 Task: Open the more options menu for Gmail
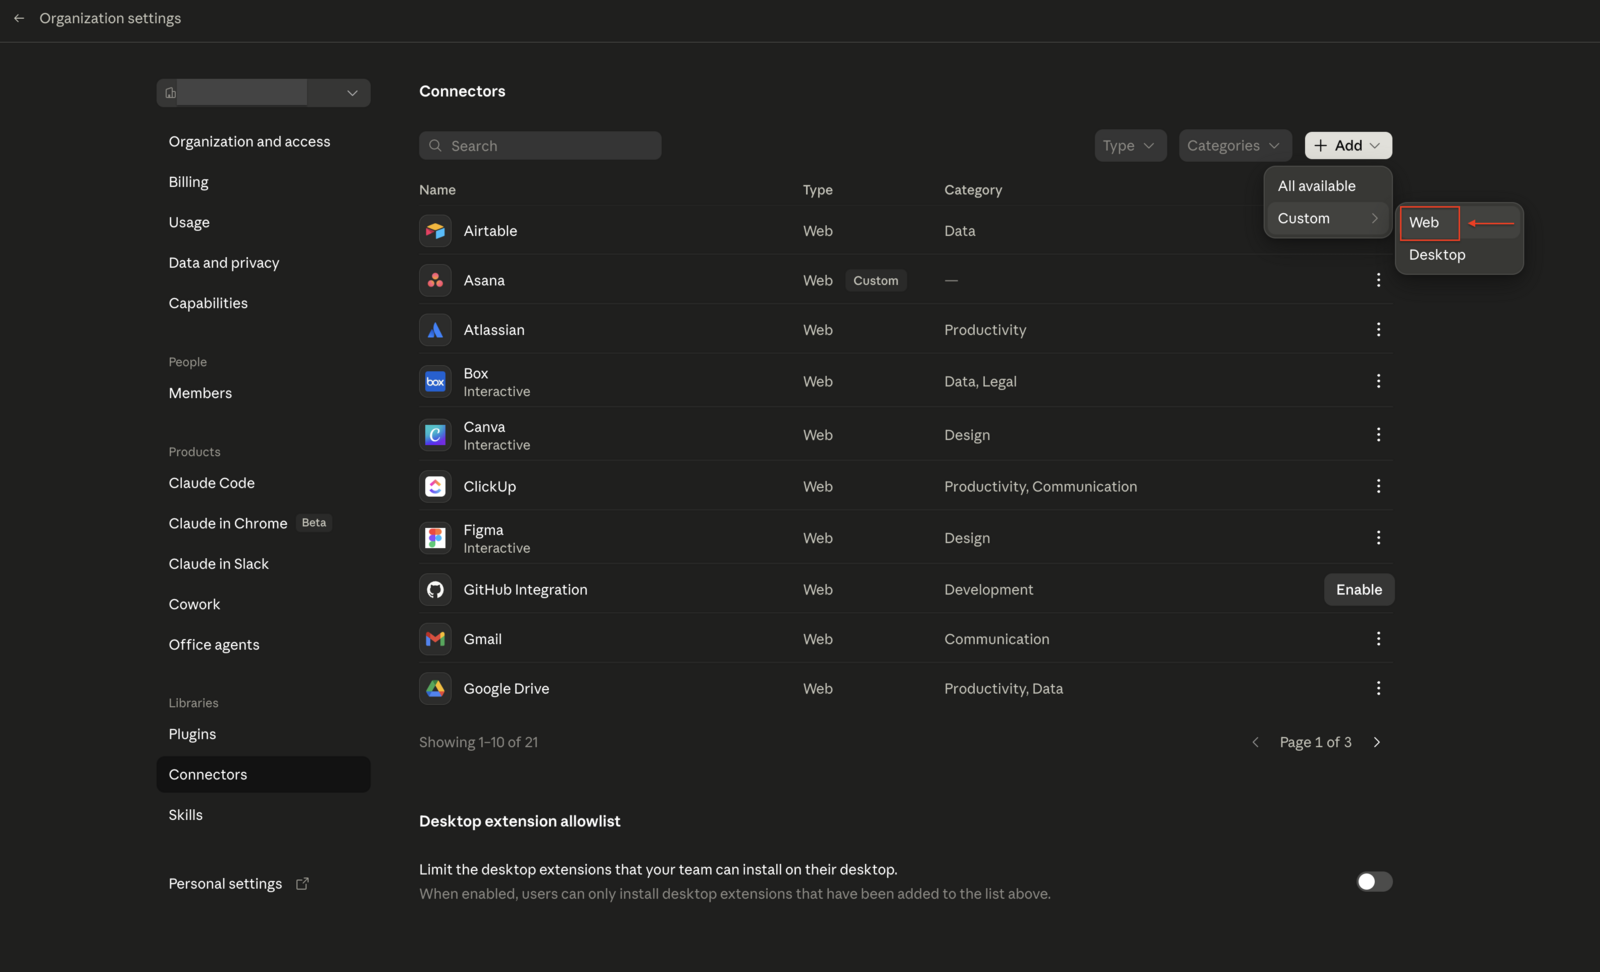(x=1378, y=639)
